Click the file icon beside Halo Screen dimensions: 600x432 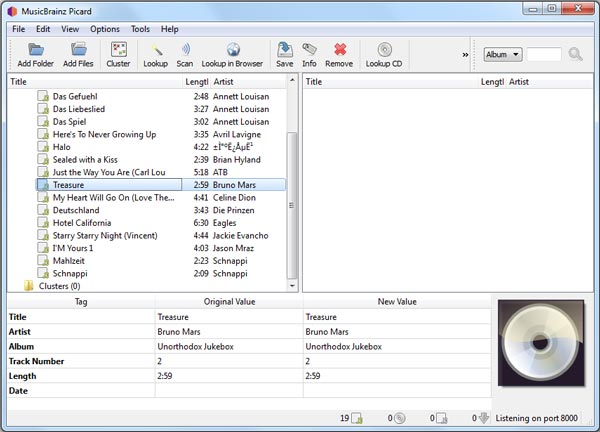[x=43, y=147]
